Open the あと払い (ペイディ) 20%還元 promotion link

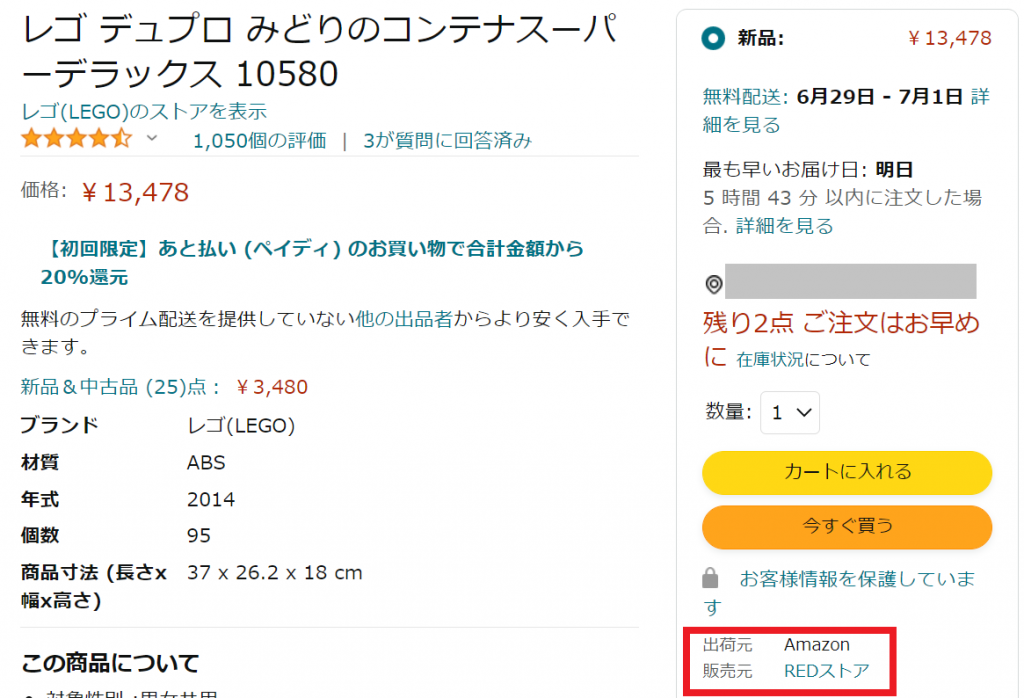coord(312,262)
